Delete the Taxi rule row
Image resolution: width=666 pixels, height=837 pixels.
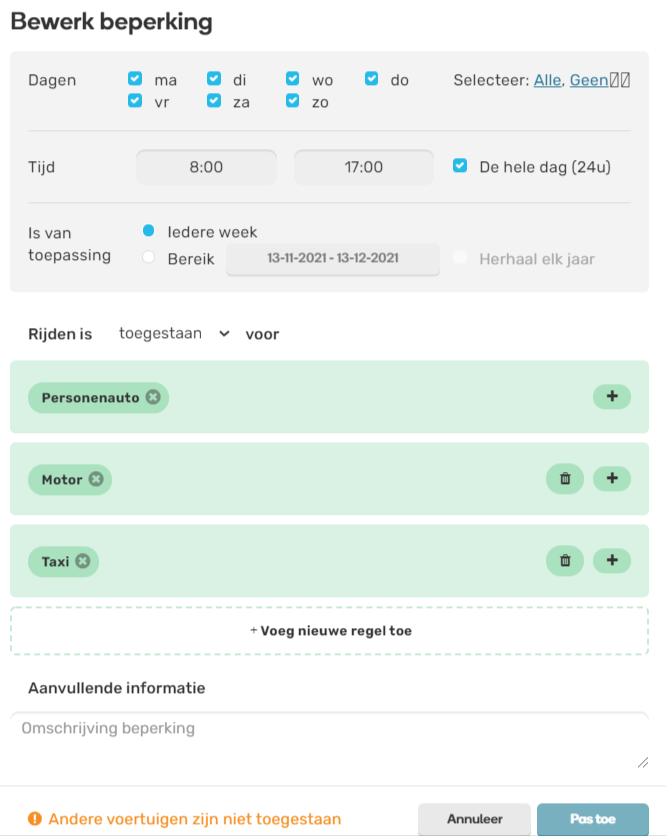click(x=565, y=560)
